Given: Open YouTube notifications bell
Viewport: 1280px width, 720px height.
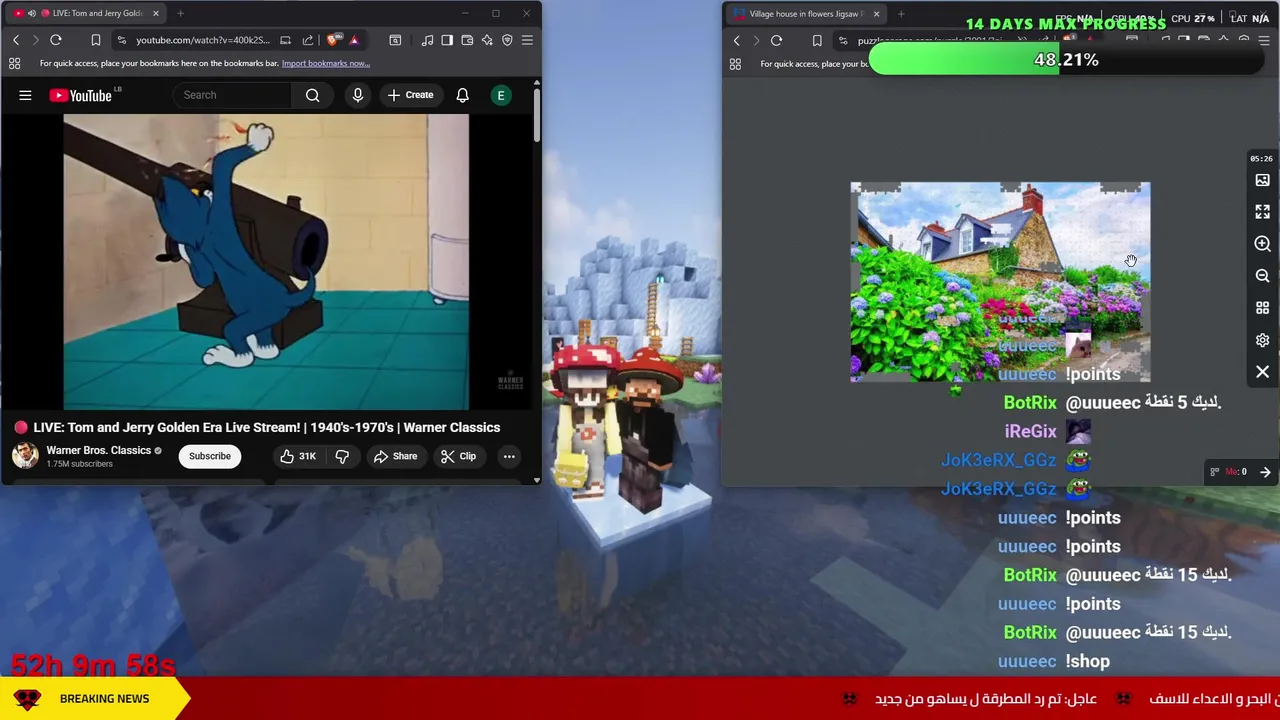Looking at the screenshot, I should [x=463, y=95].
